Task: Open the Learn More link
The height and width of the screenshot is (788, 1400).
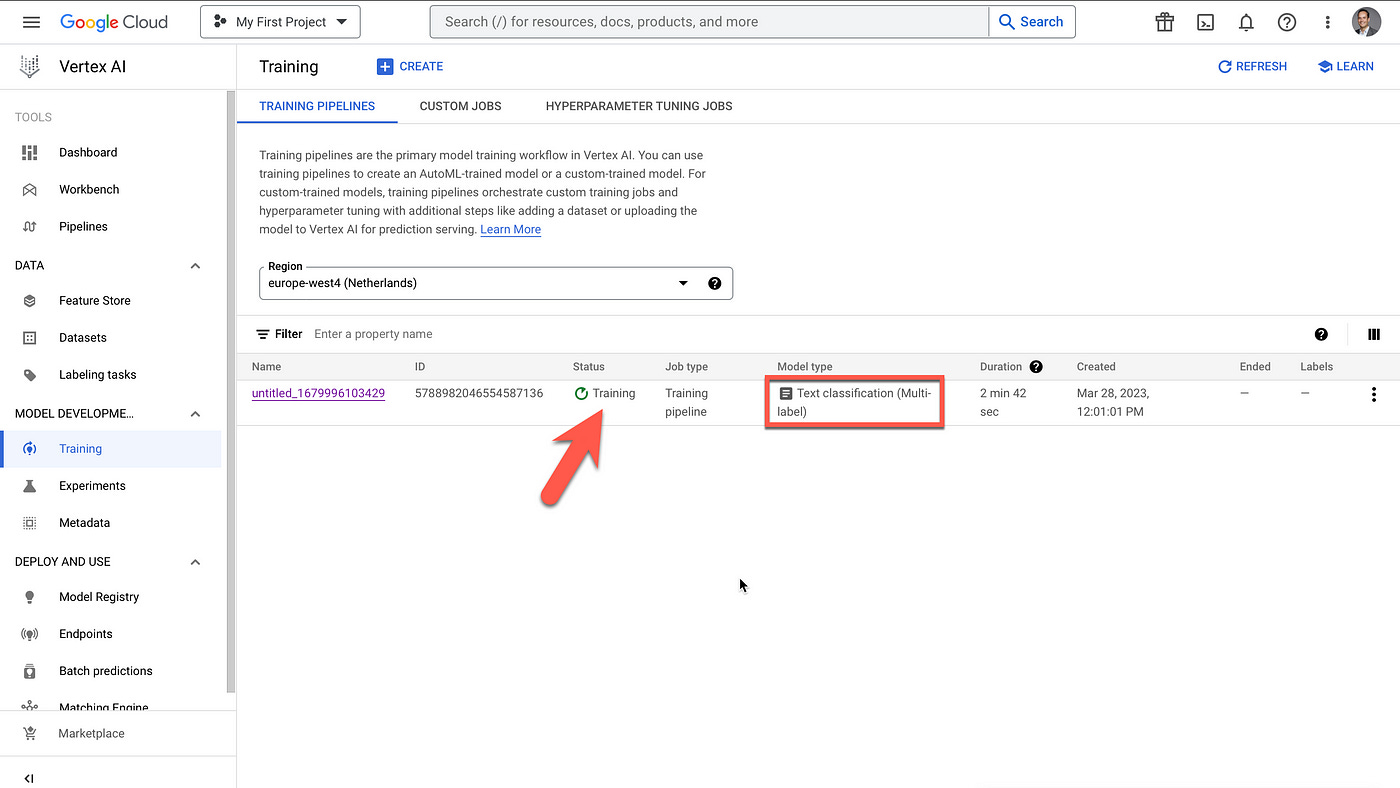Action: coord(510,229)
